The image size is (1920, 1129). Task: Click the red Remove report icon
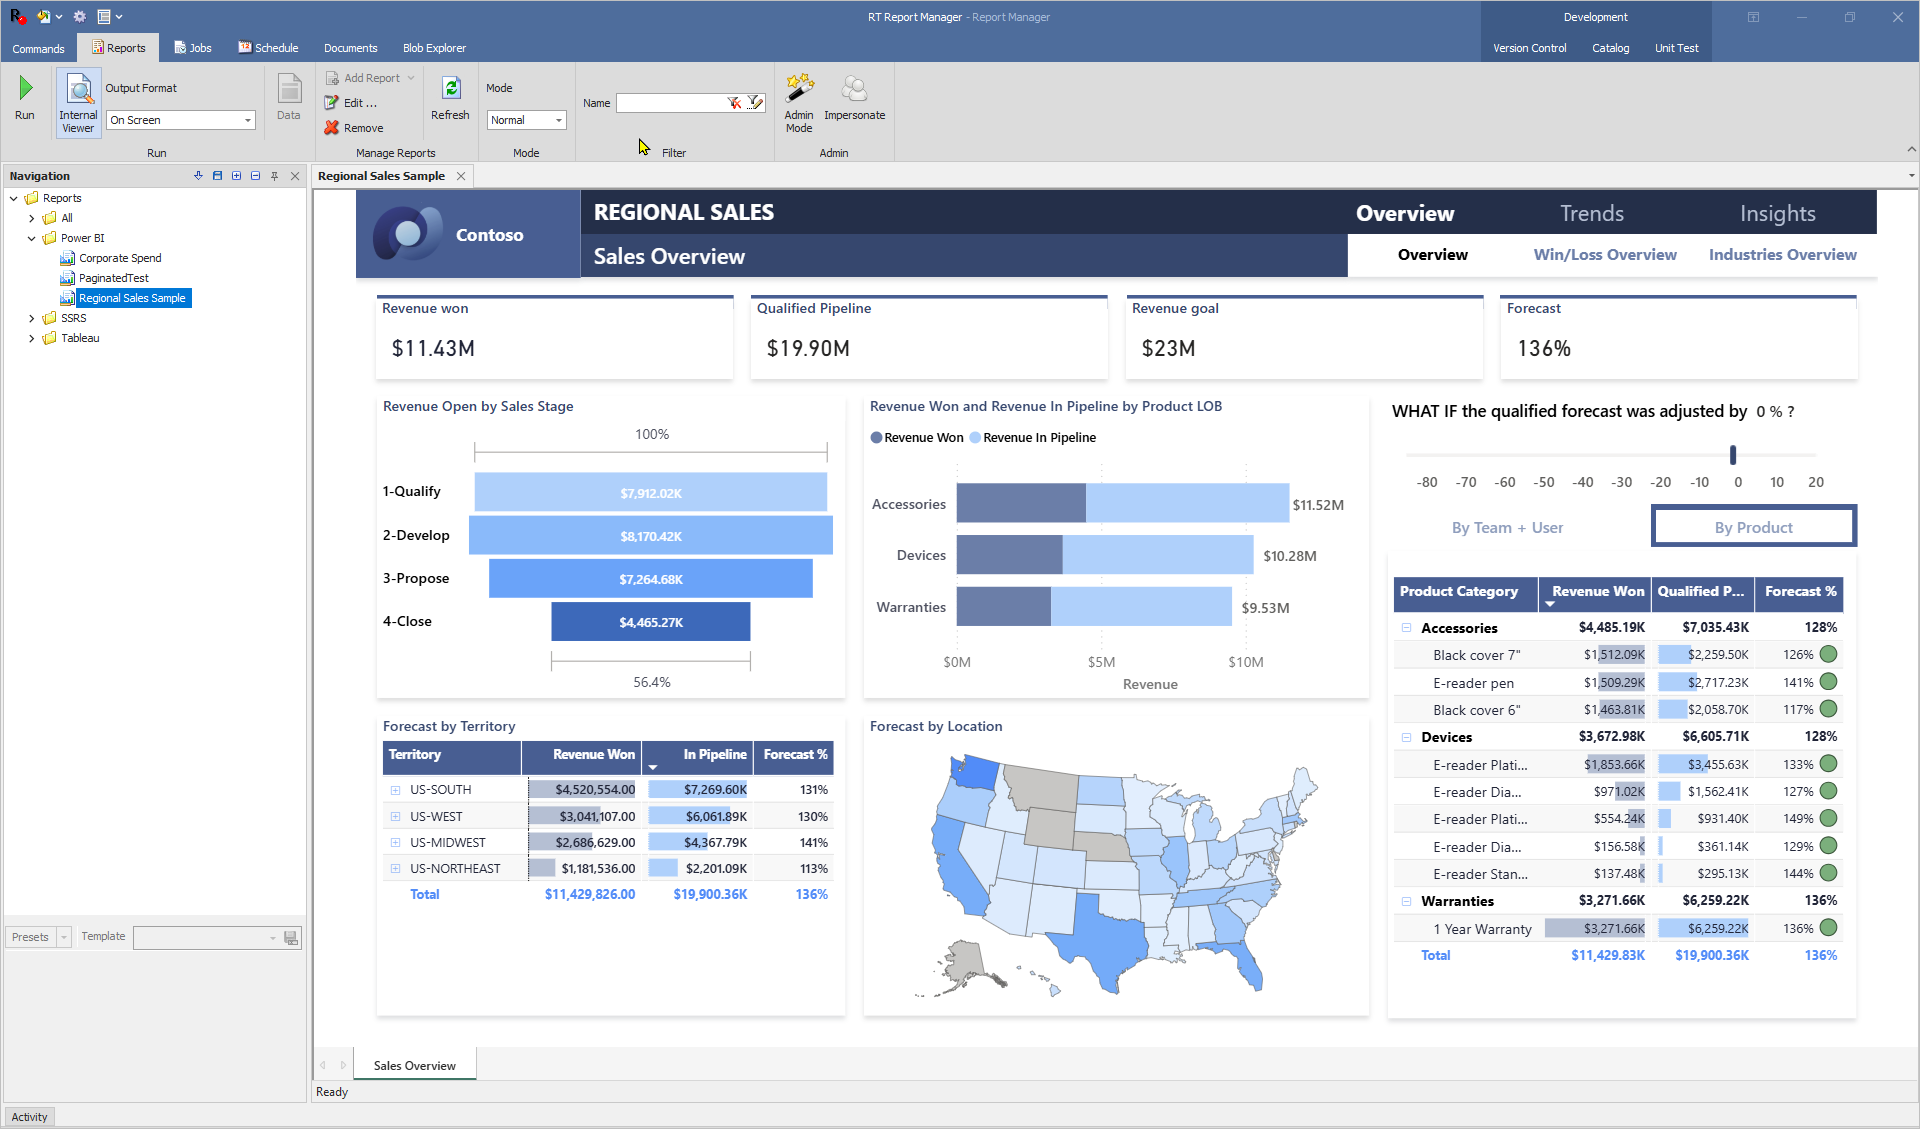tap(332, 128)
